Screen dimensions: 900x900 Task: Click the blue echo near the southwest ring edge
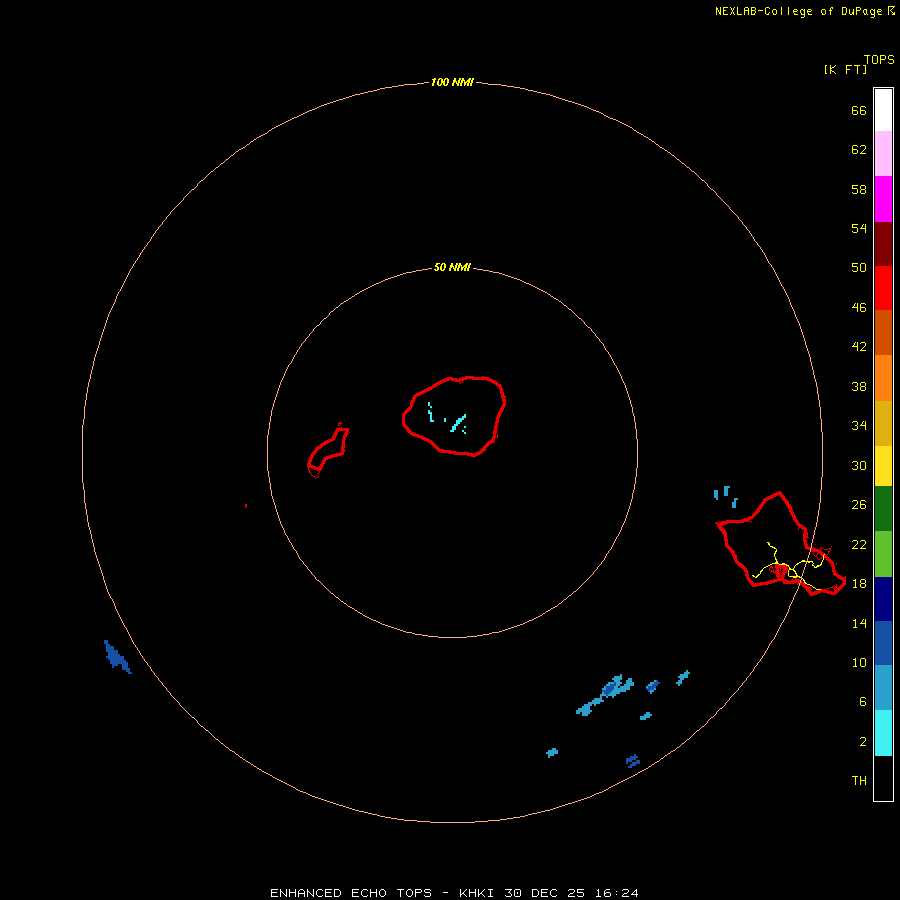click(x=117, y=657)
